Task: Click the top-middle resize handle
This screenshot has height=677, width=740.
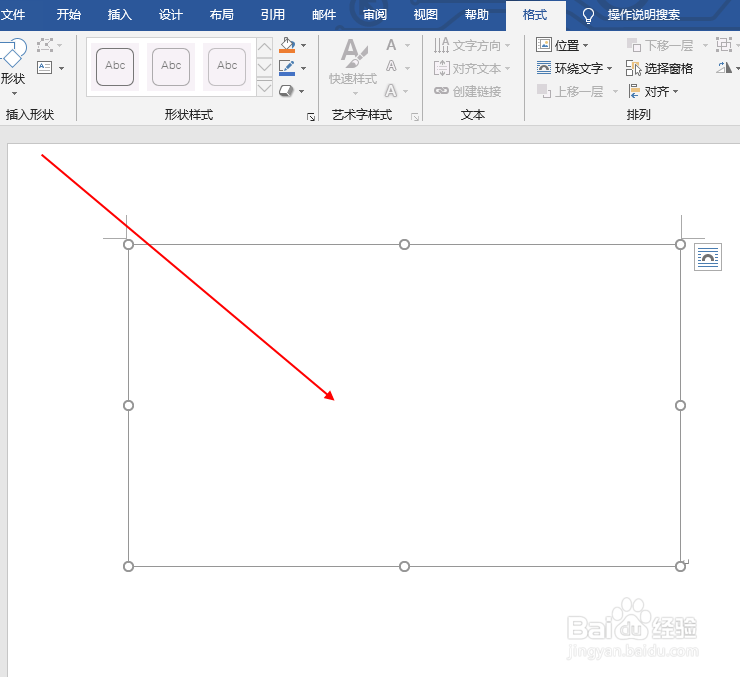Action: 404,244
